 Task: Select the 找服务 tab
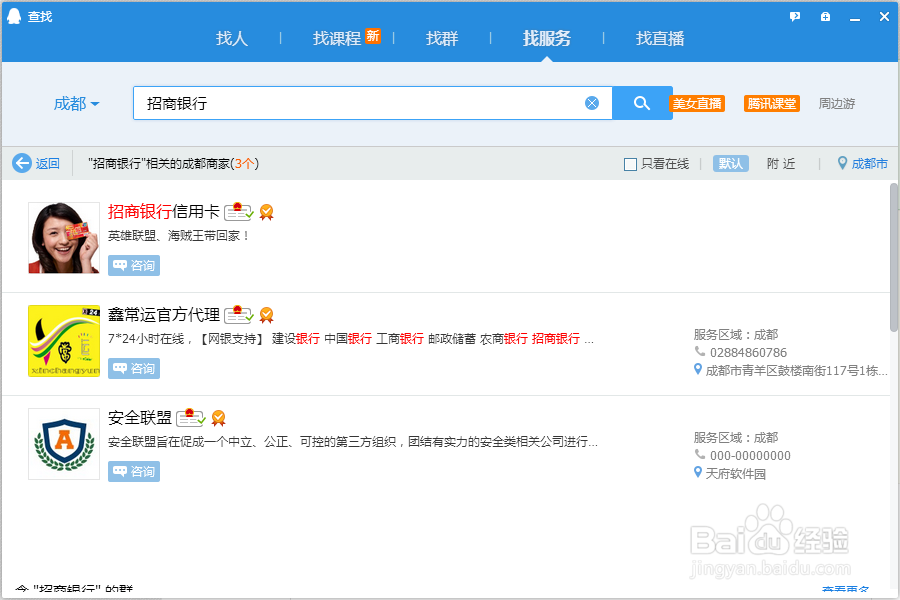(x=546, y=38)
